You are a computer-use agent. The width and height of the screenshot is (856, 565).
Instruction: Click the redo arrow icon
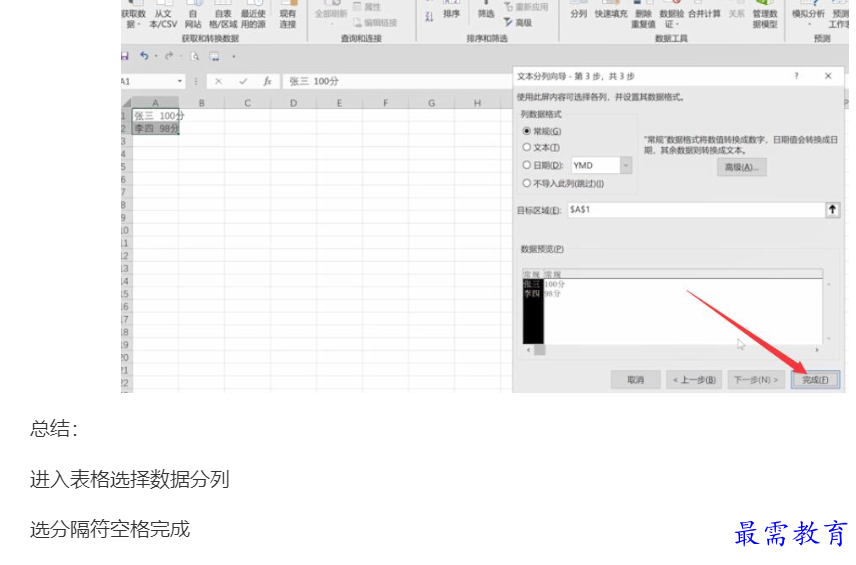coord(169,56)
